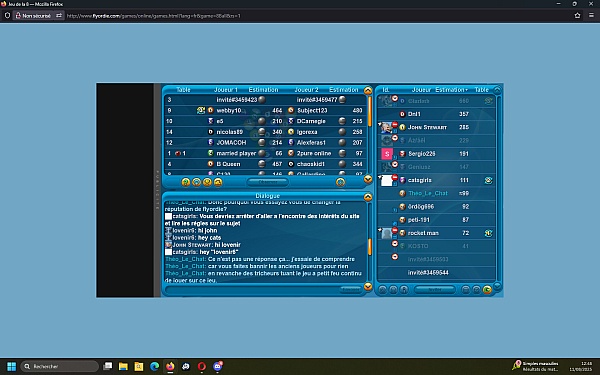
Task: Bookmark this page with the star icon
Action: click(x=577, y=16)
